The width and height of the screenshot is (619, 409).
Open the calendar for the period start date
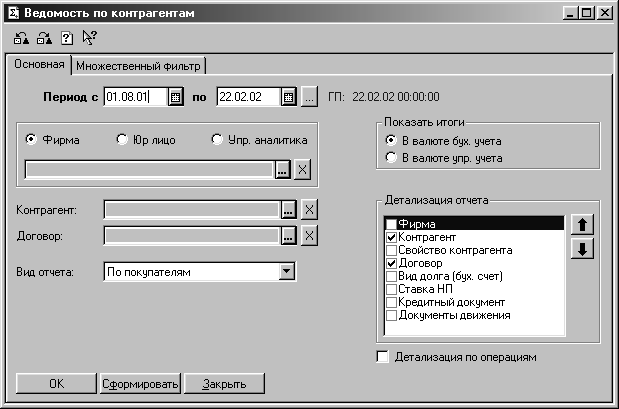[x=175, y=97]
